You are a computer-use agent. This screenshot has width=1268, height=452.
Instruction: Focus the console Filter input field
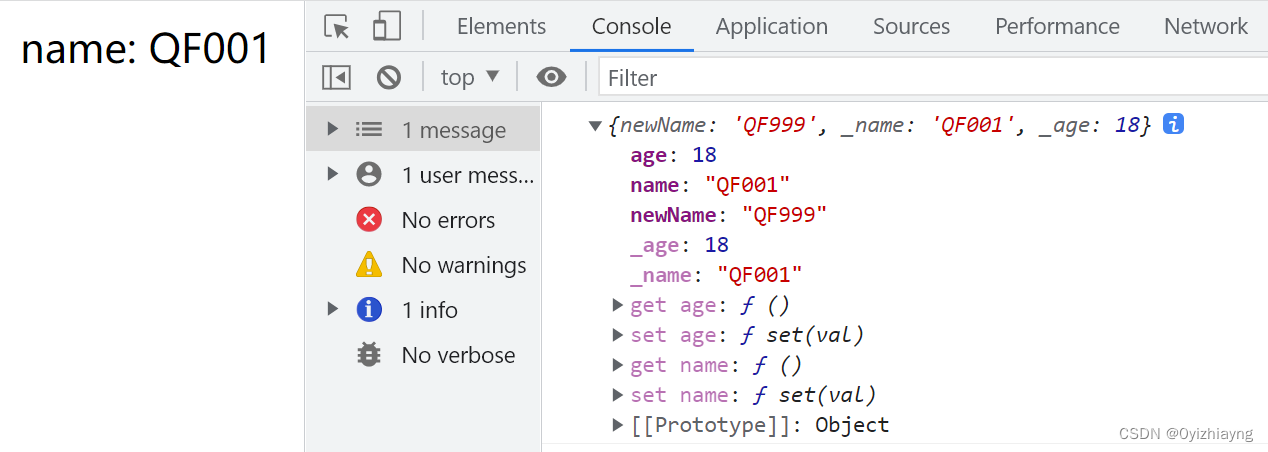[933, 77]
